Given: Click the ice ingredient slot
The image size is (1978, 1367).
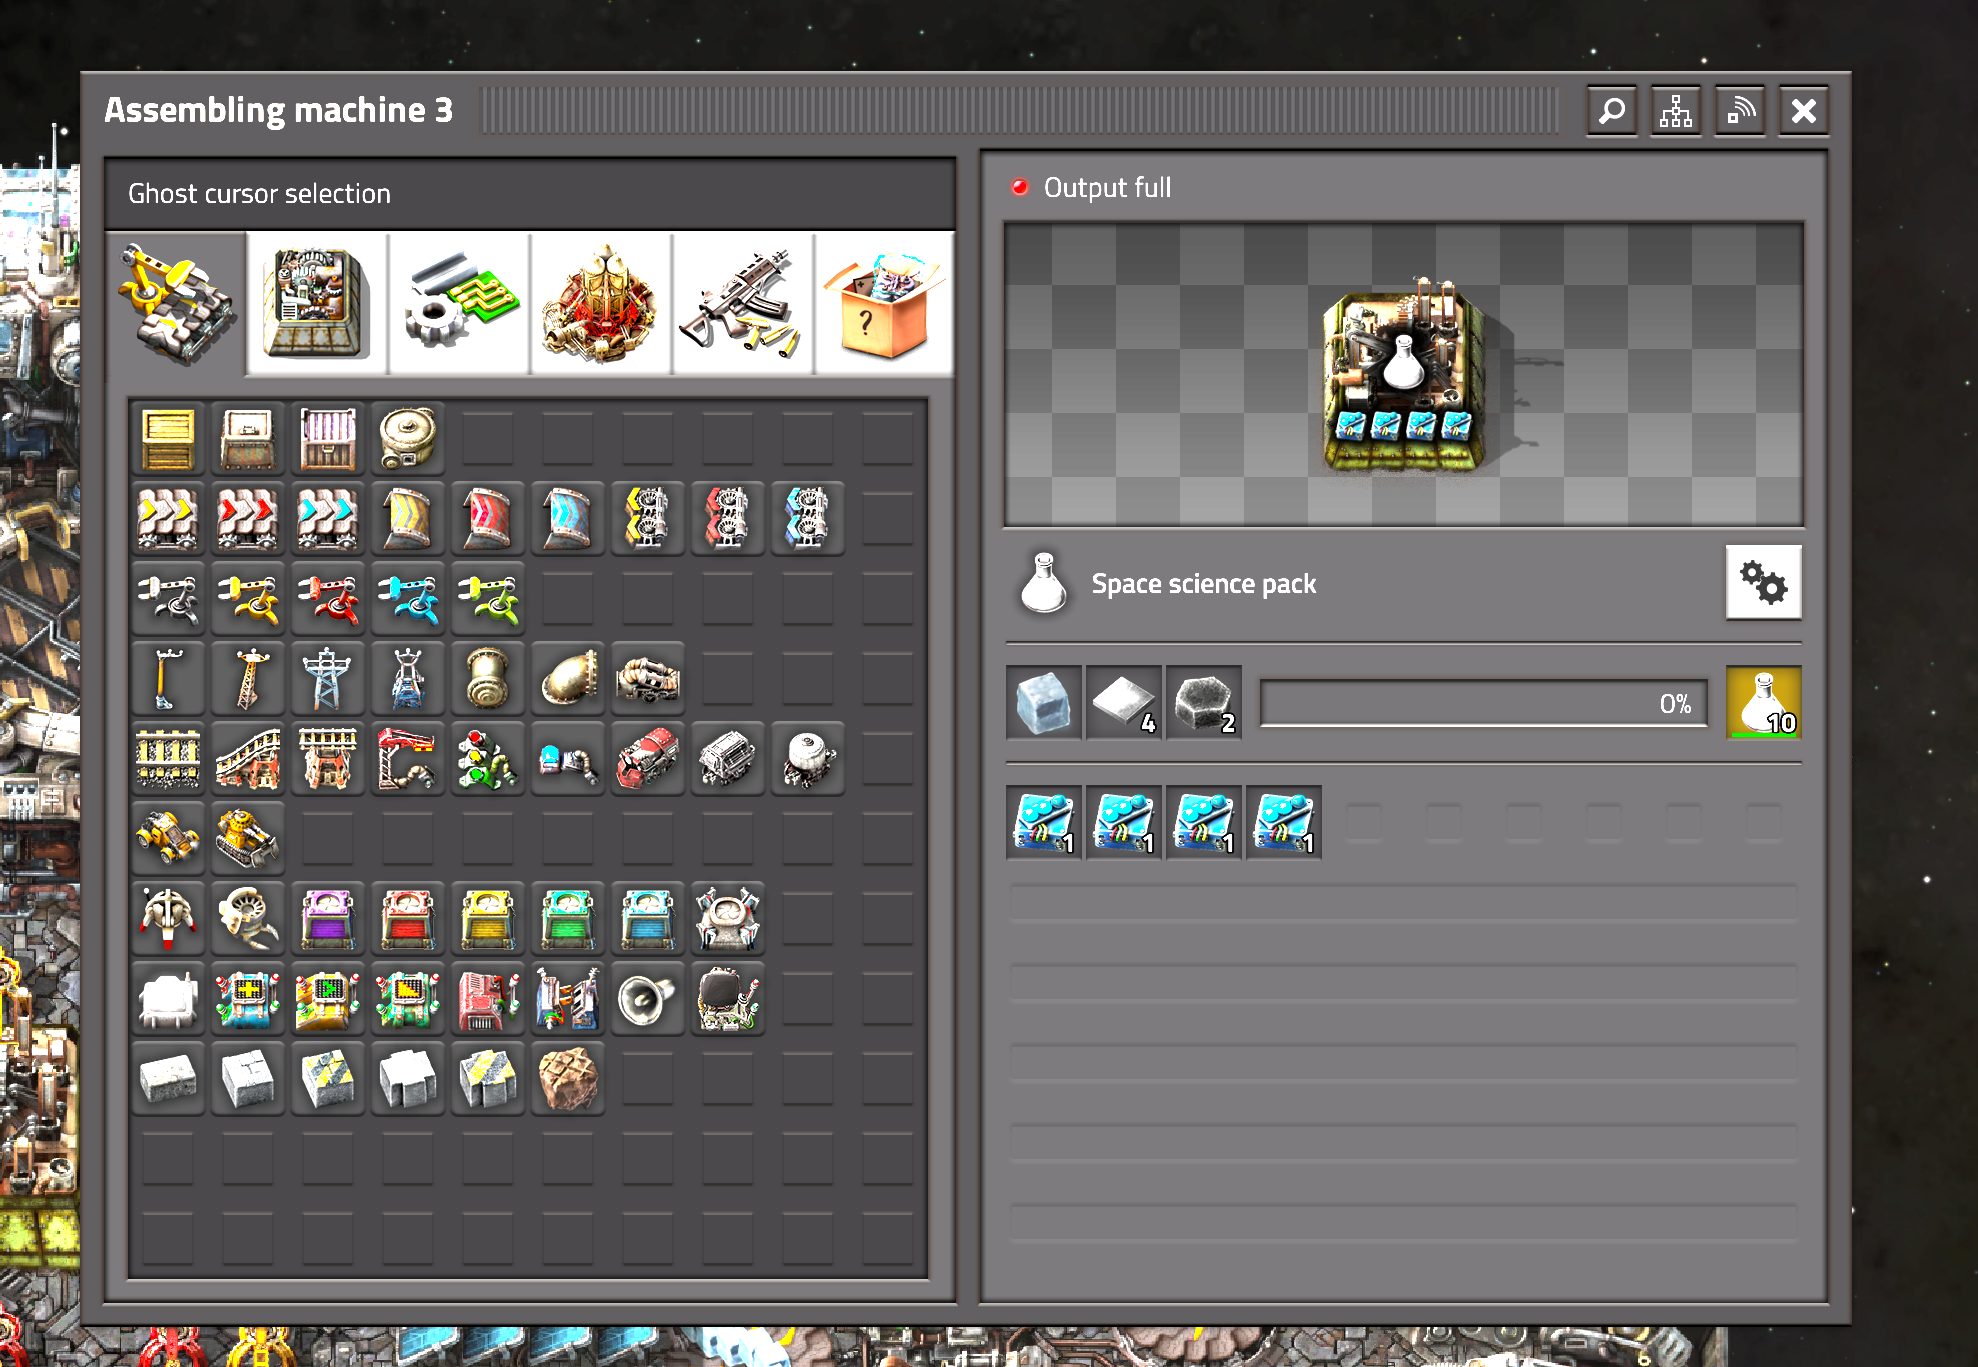Looking at the screenshot, I should (1044, 703).
